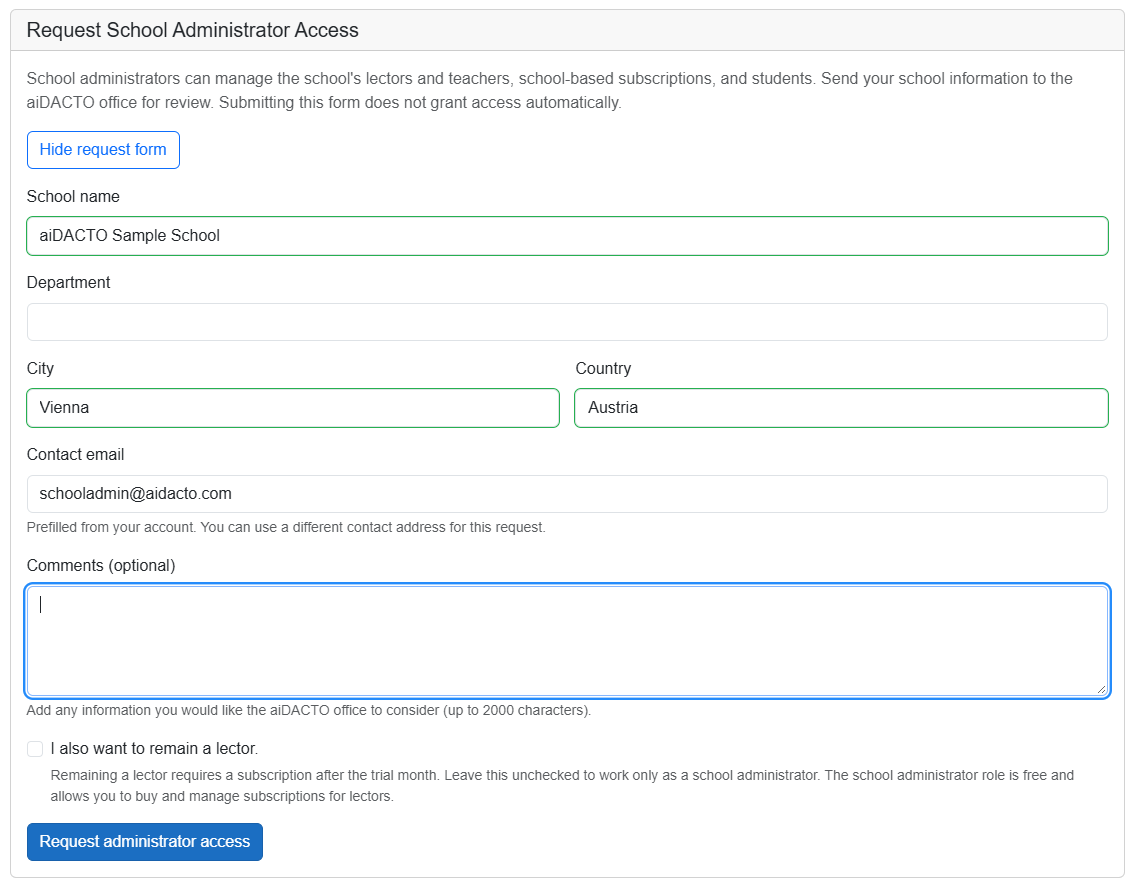Click the School administrators description paragraph
The width and height of the screenshot is (1132, 889).
coord(549,90)
